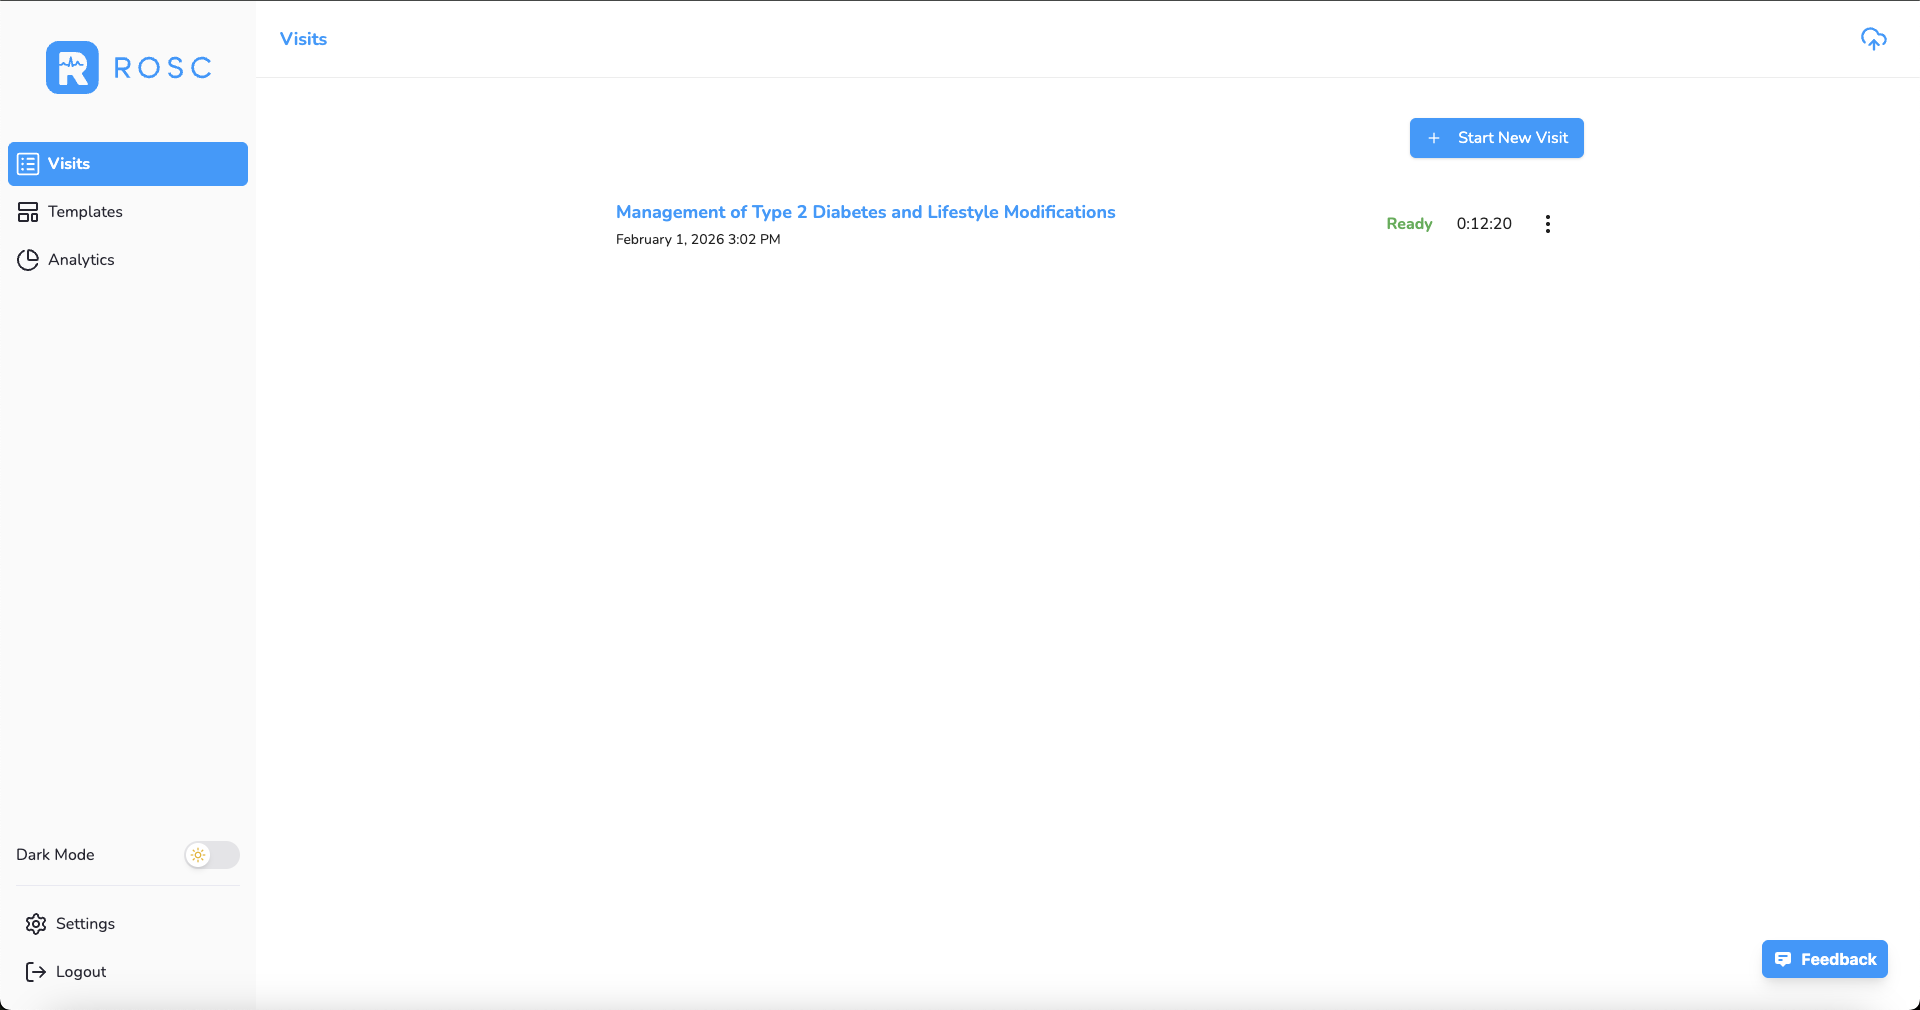Select the Visits list icon in sidebar

[x=27, y=164]
